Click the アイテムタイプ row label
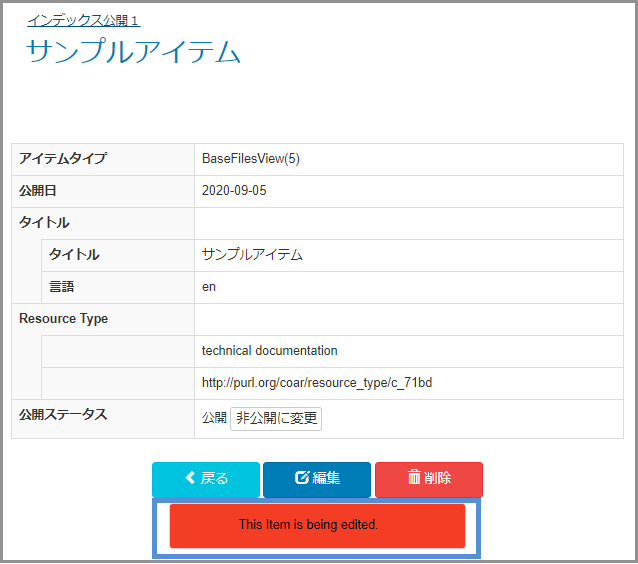The width and height of the screenshot is (638, 564). 63,159
